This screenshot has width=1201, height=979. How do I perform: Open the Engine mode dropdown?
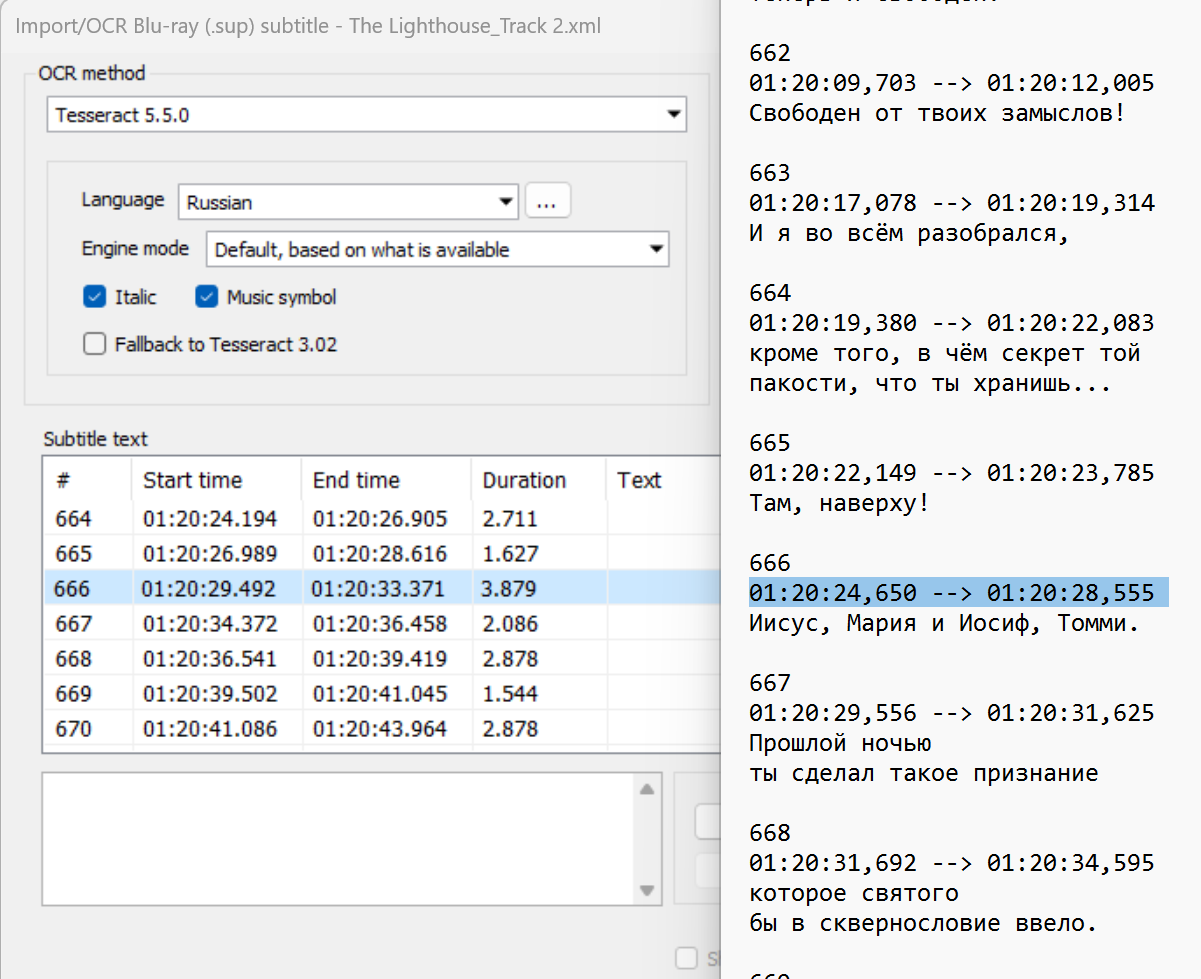(437, 250)
